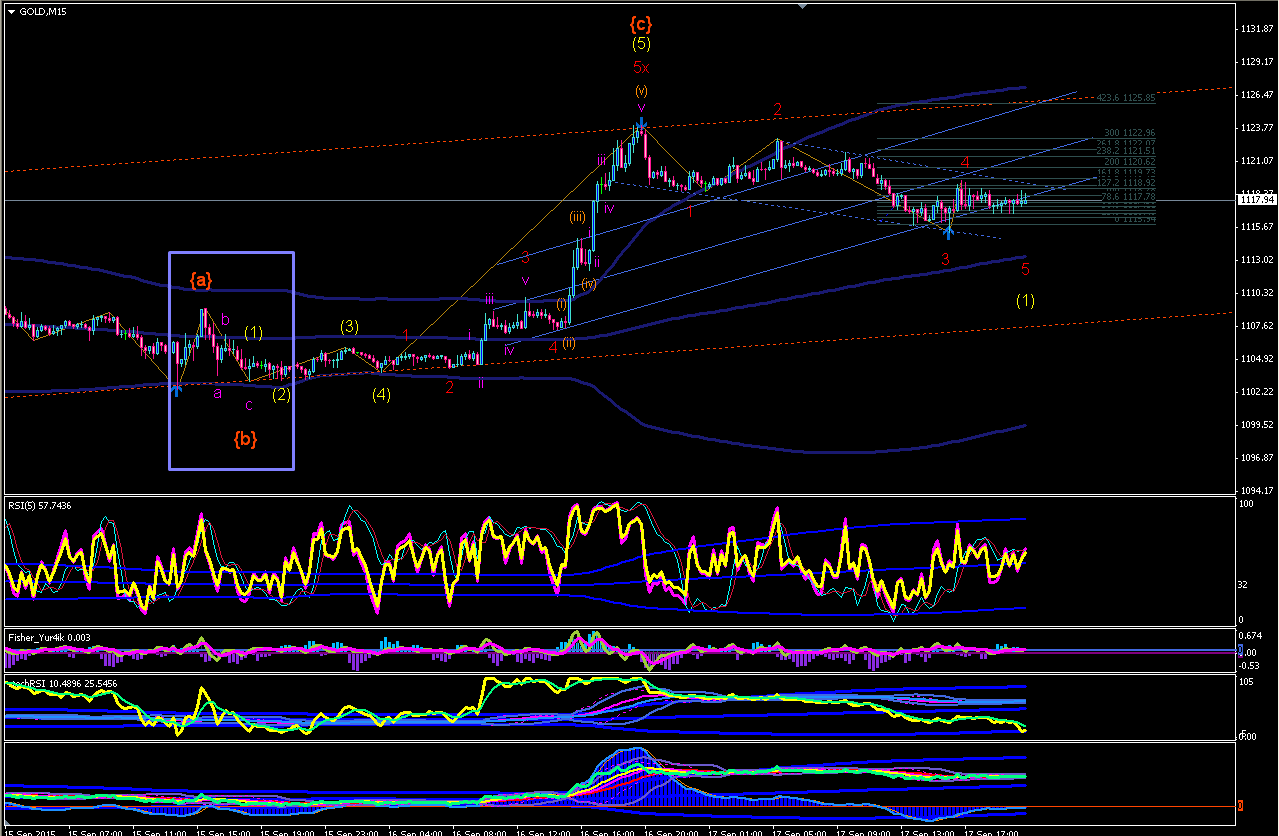Select the magenta b wave label
Image resolution: width=1279 pixels, height=836 pixels.
click(x=226, y=320)
